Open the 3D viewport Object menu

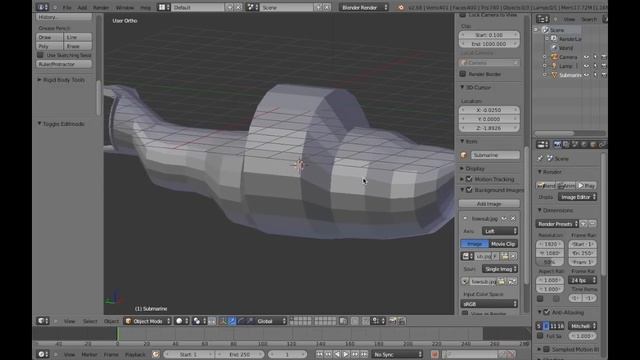[x=111, y=321]
